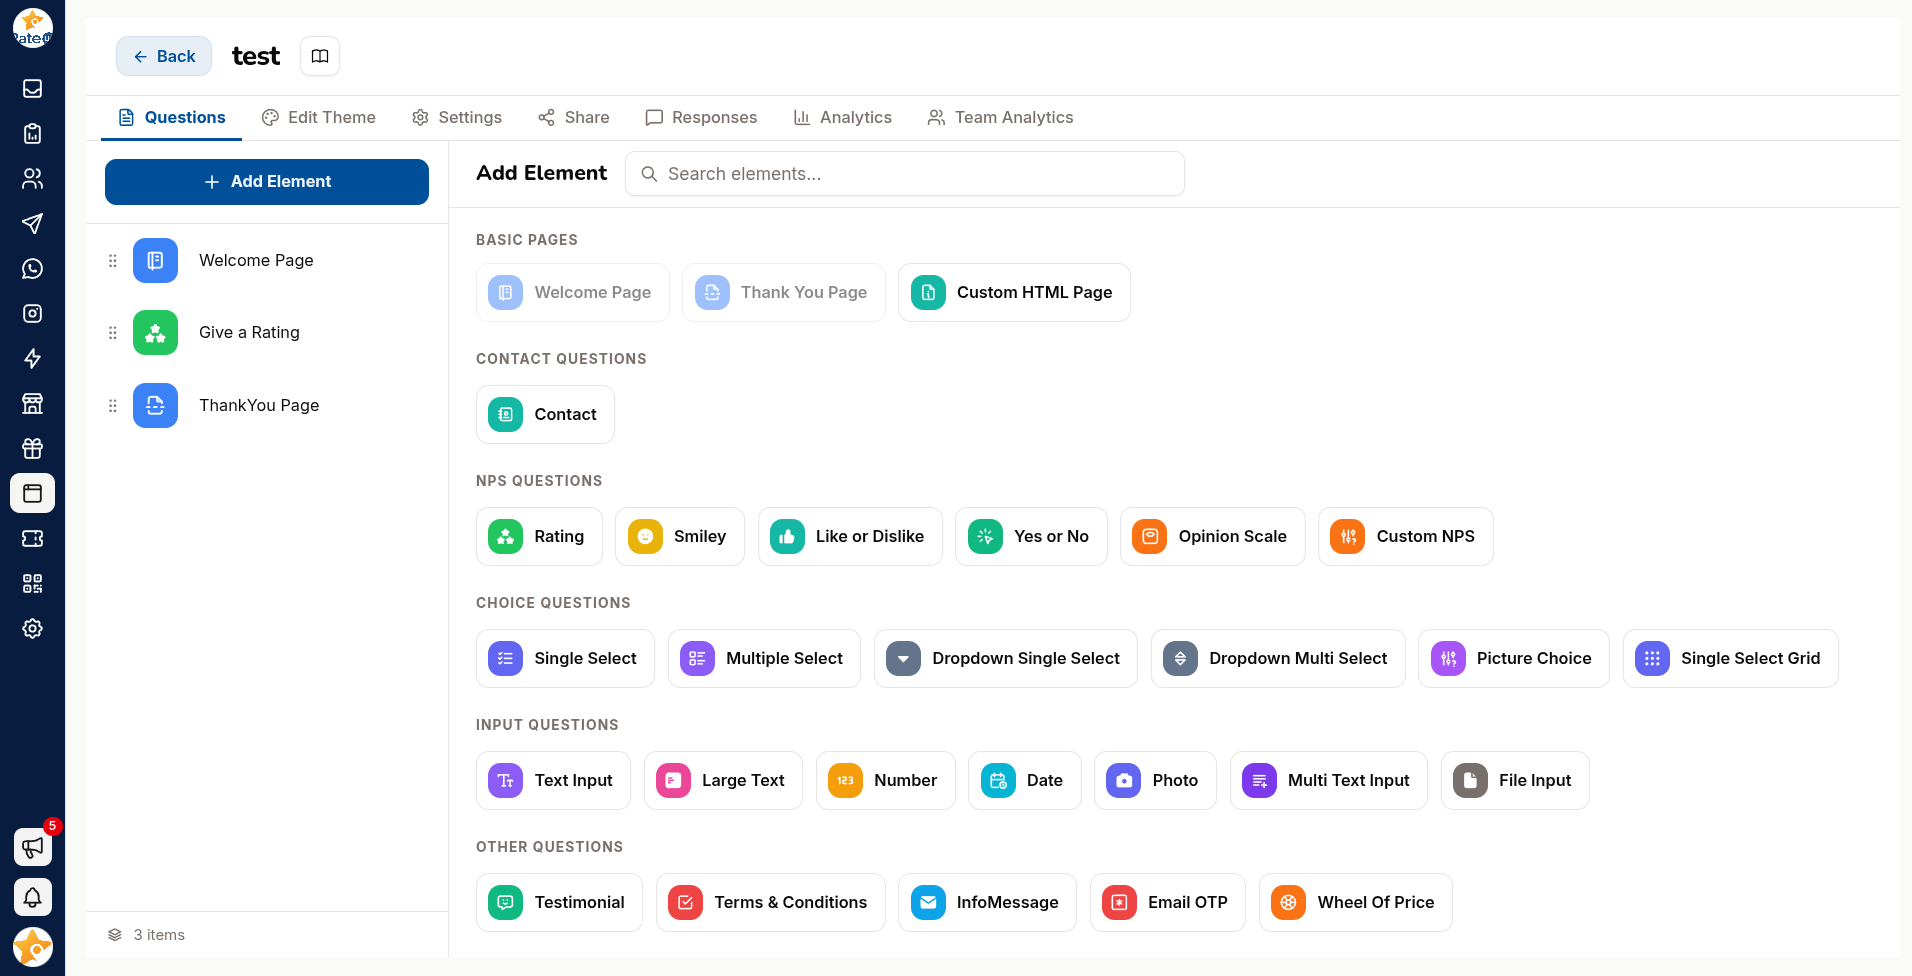Add a Text Input element
This screenshot has height=976, width=1912.
click(553, 781)
